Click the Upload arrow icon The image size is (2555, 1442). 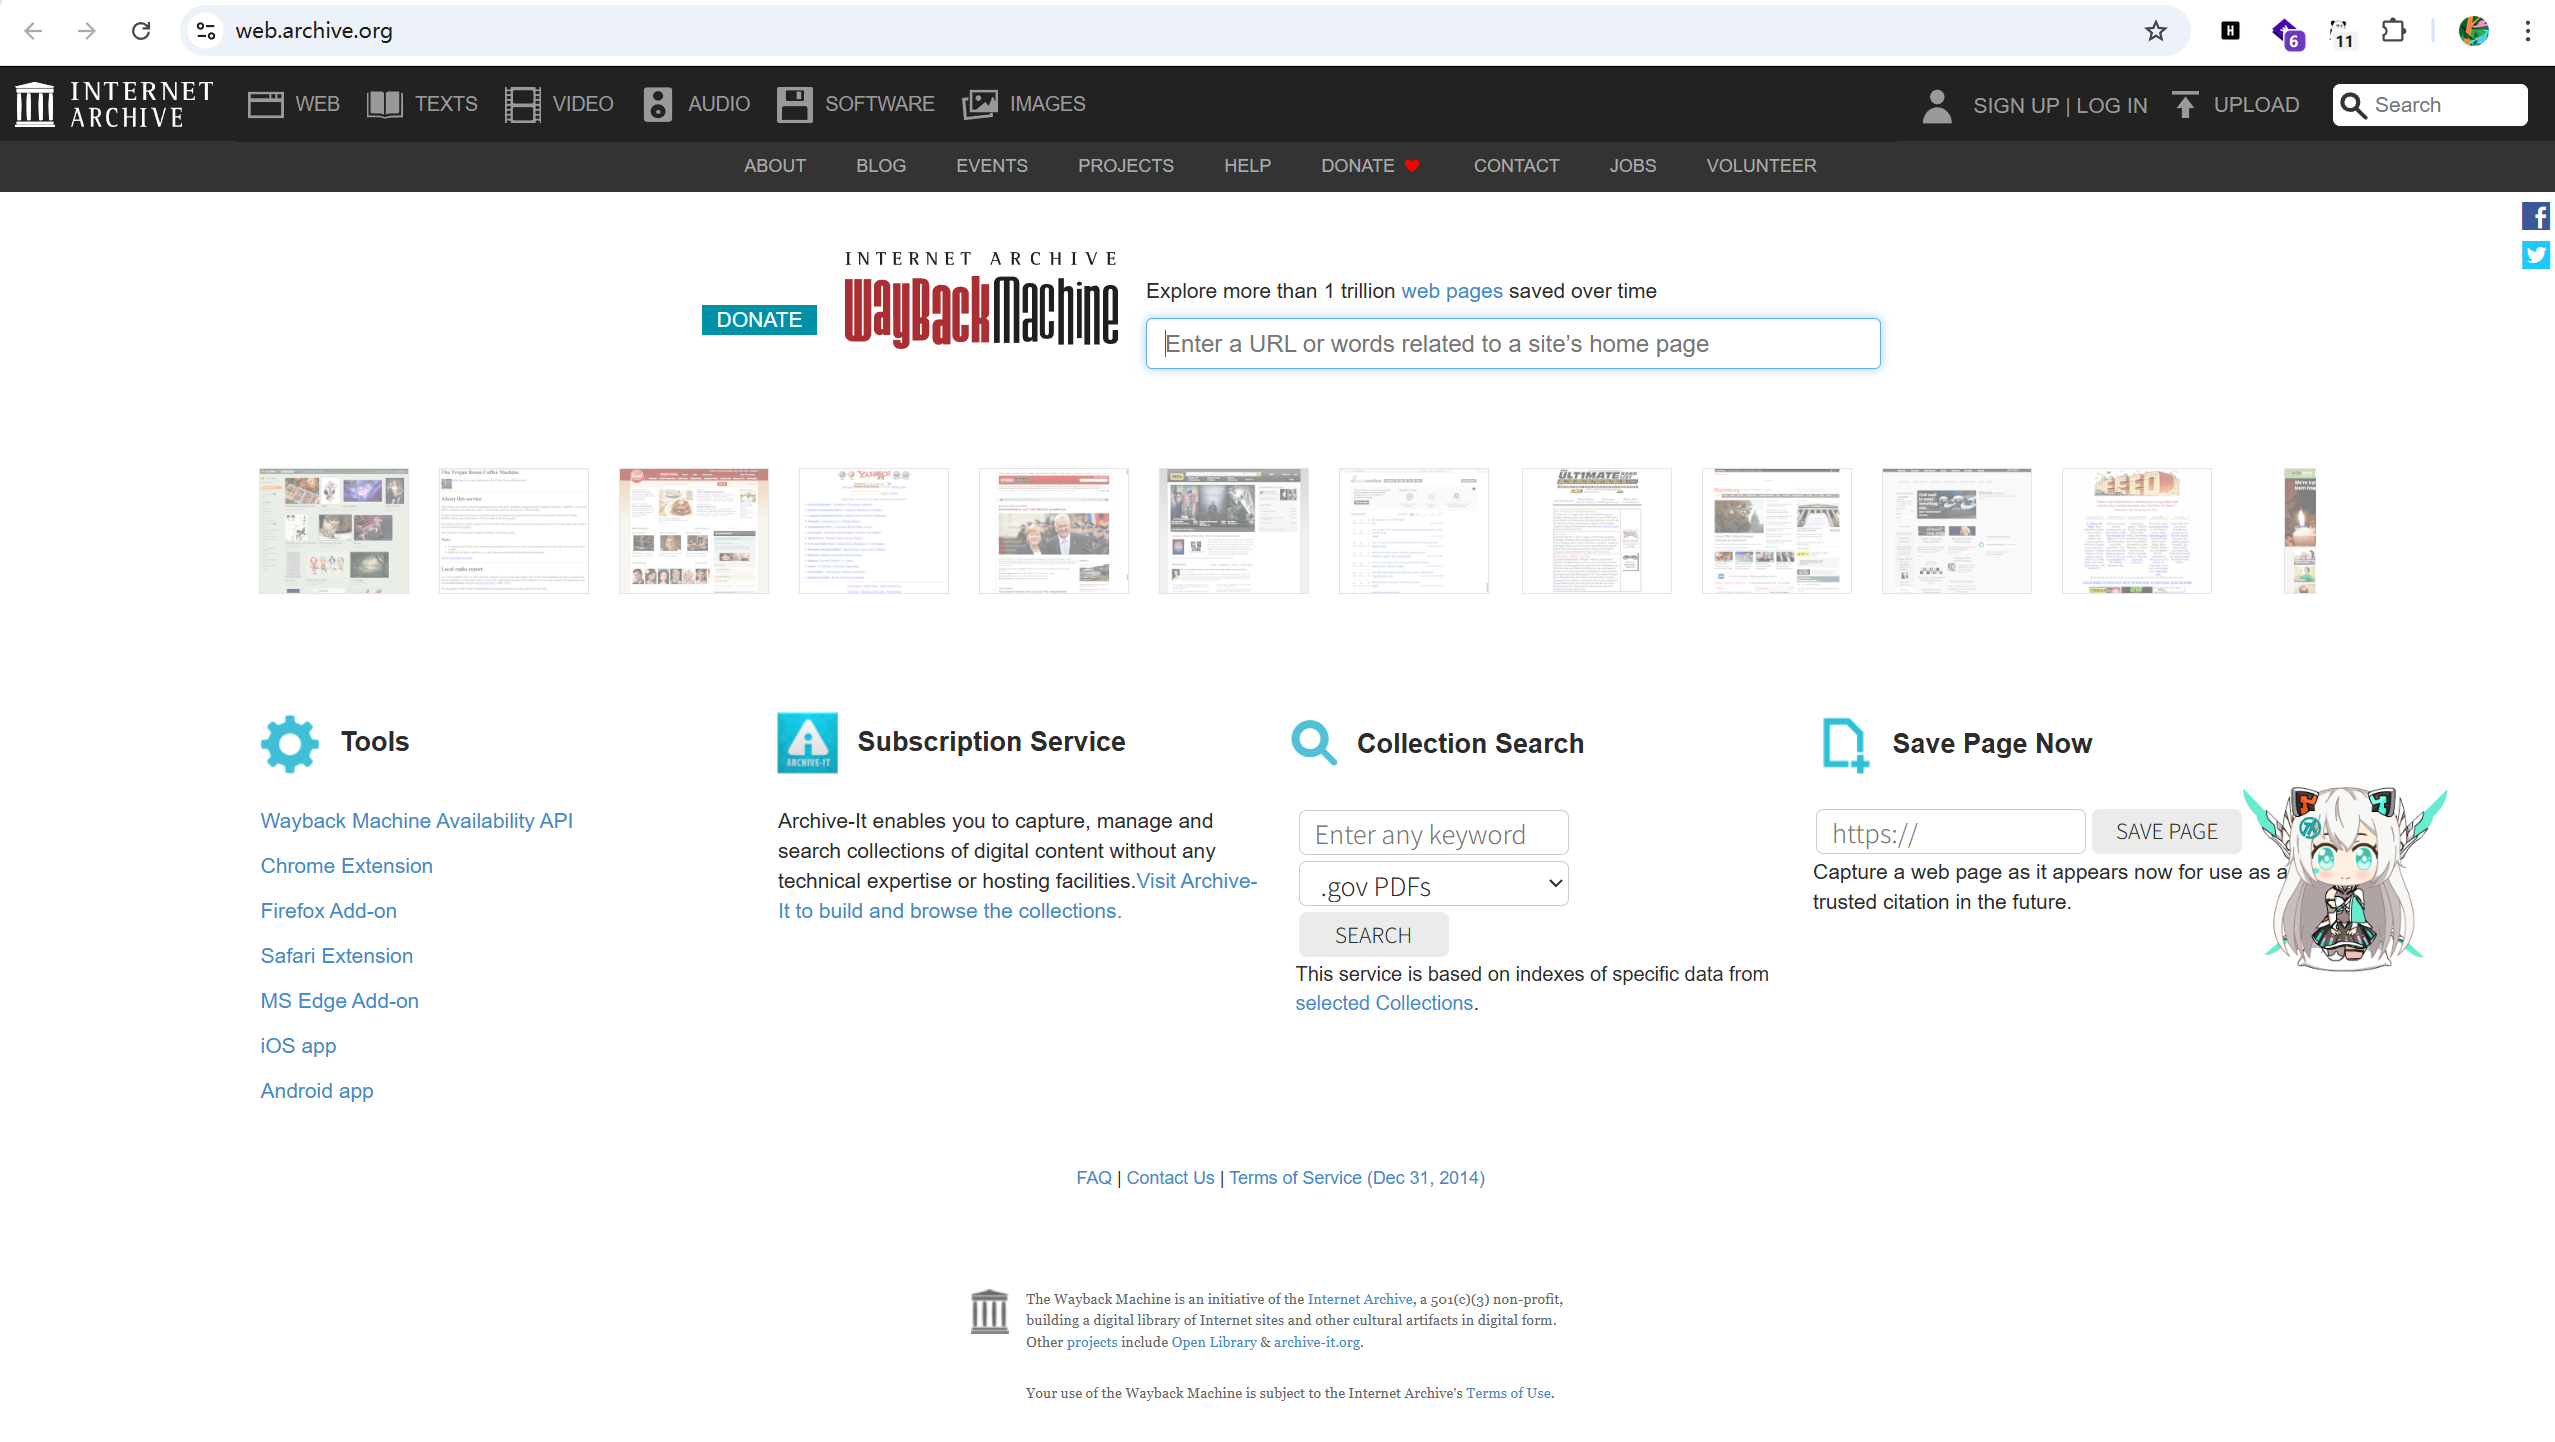(2185, 105)
